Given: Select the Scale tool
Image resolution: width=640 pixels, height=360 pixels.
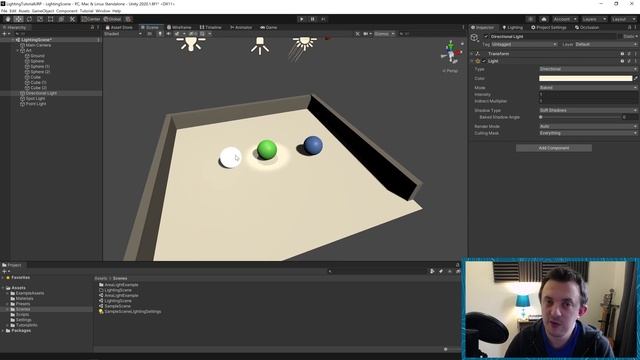Looking at the screenshot, I should [x=40, y=19].
